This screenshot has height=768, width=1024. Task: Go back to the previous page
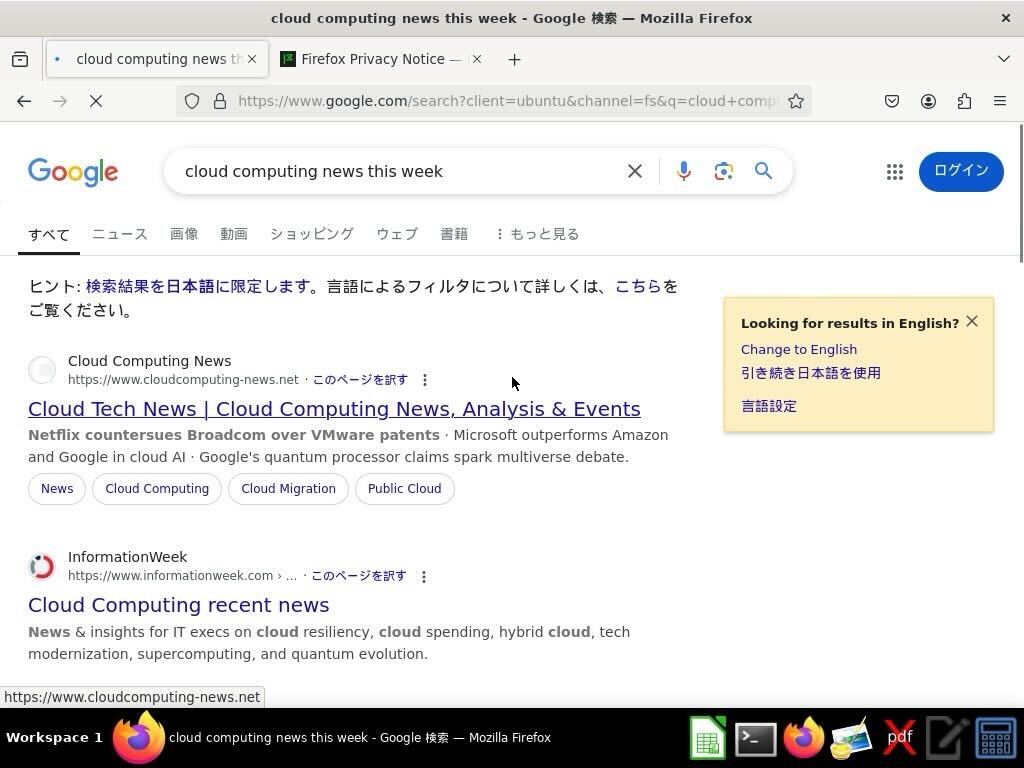tap(24, 101)
